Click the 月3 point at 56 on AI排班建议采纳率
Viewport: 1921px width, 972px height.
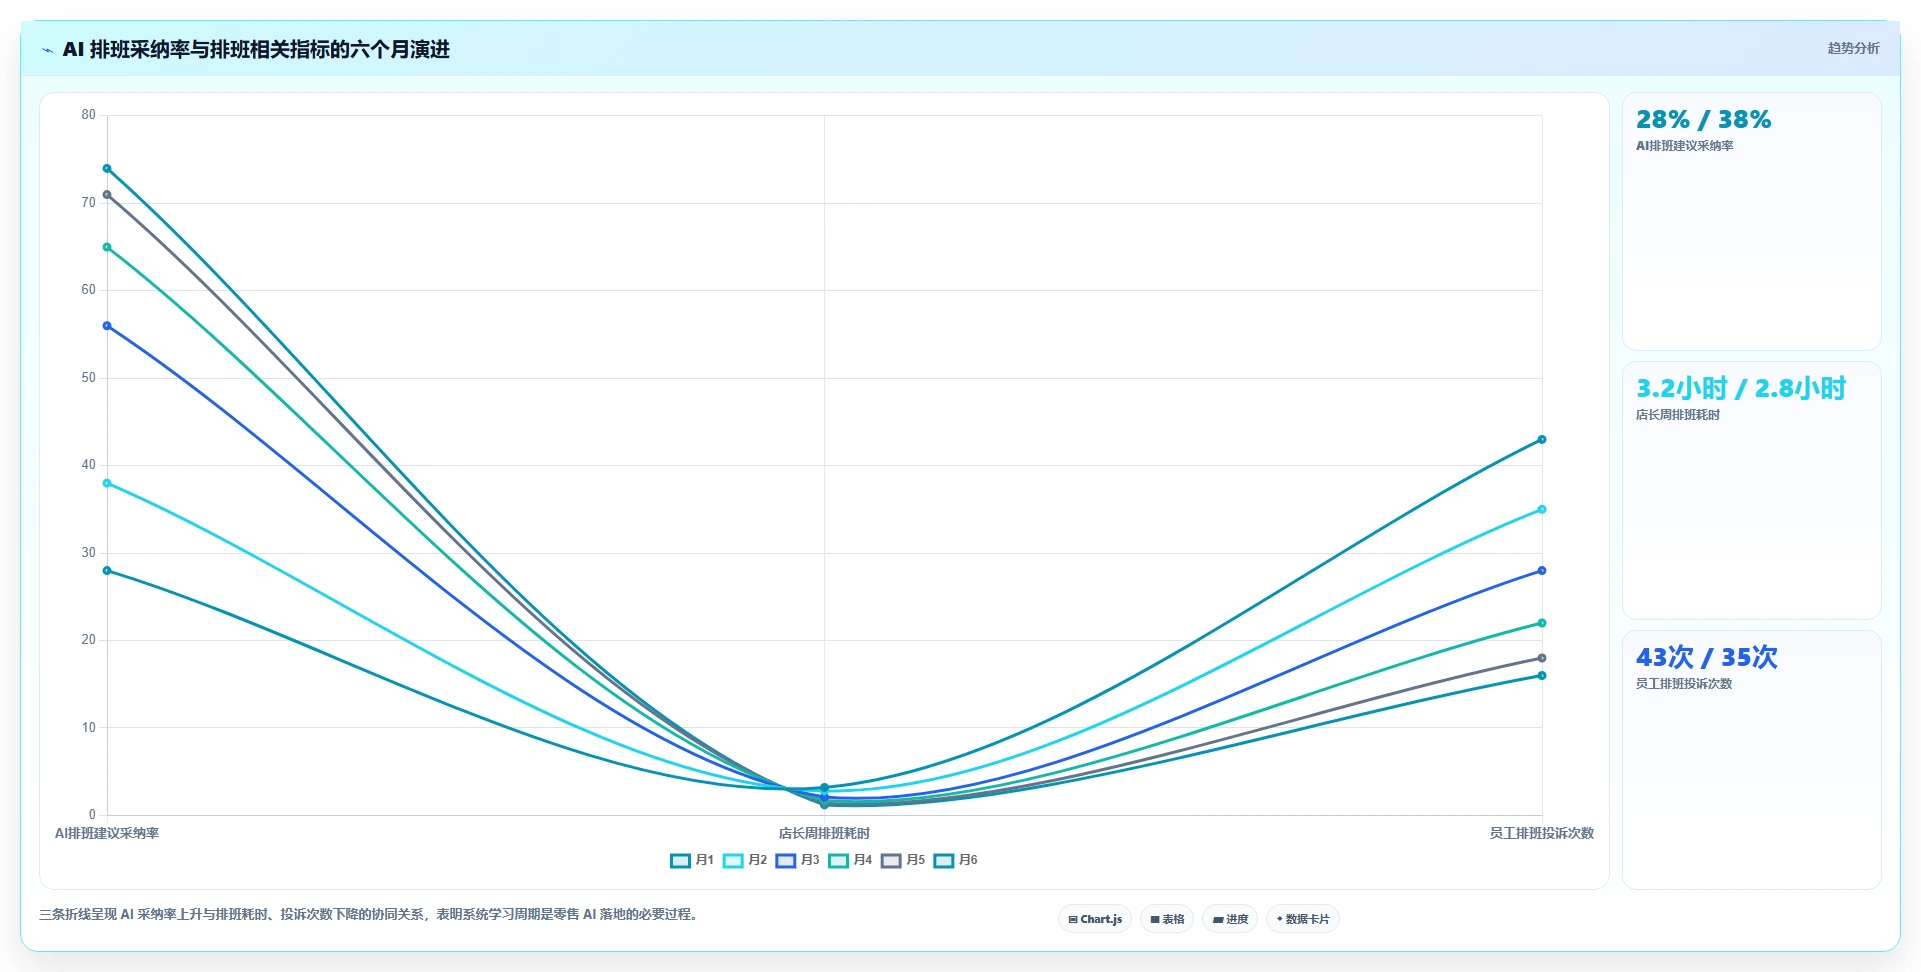coord(107,326)
